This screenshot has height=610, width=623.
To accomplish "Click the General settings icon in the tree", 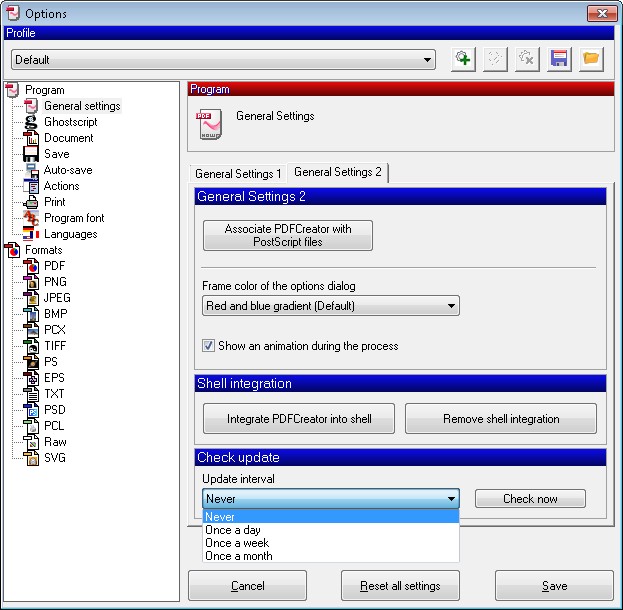I will click(31, 106).
